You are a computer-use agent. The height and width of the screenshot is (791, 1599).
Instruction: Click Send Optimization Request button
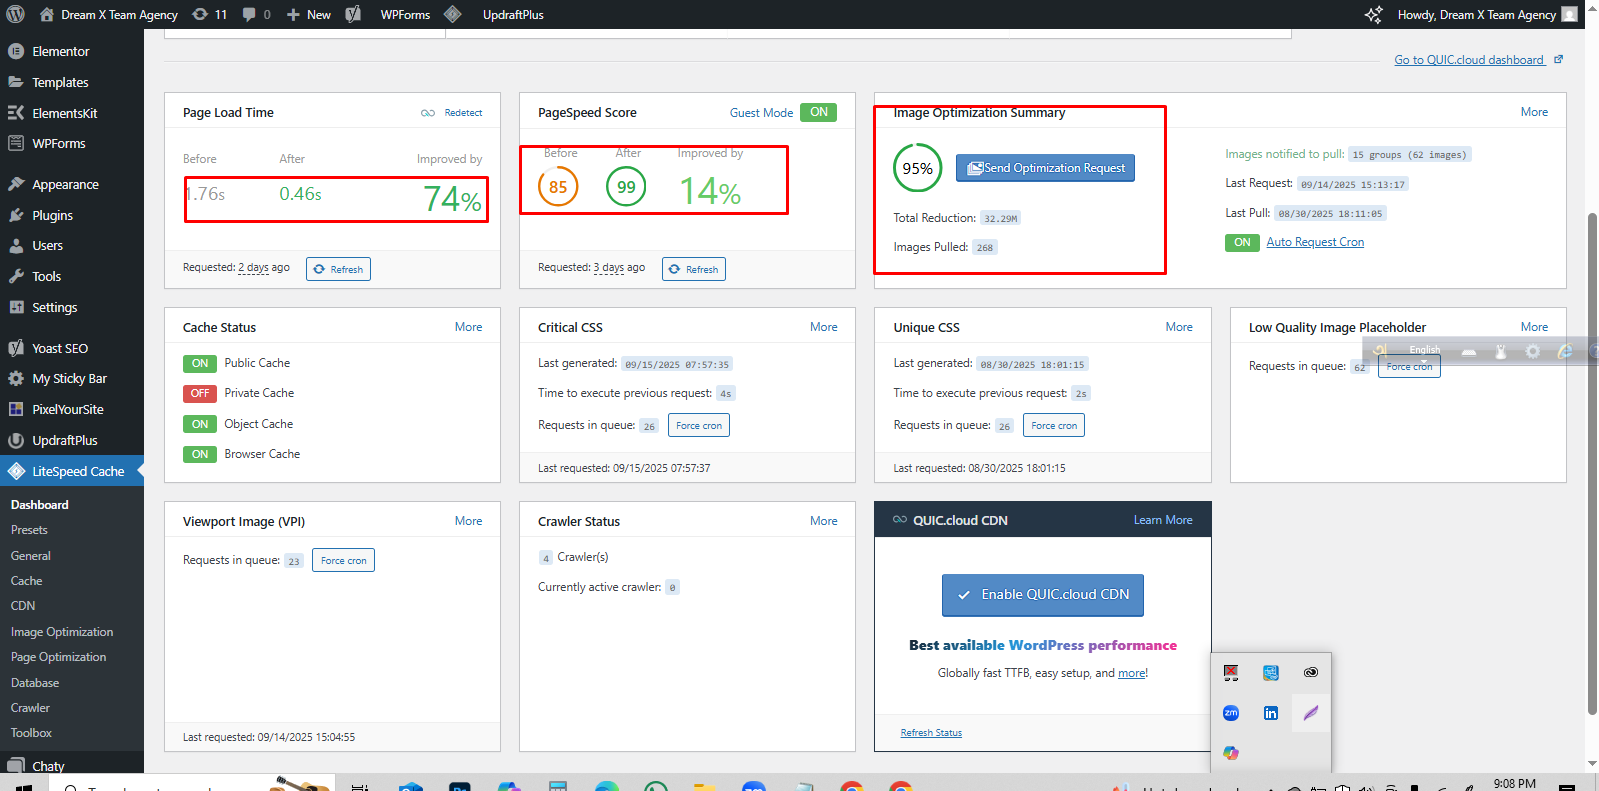pos(1045,168)
